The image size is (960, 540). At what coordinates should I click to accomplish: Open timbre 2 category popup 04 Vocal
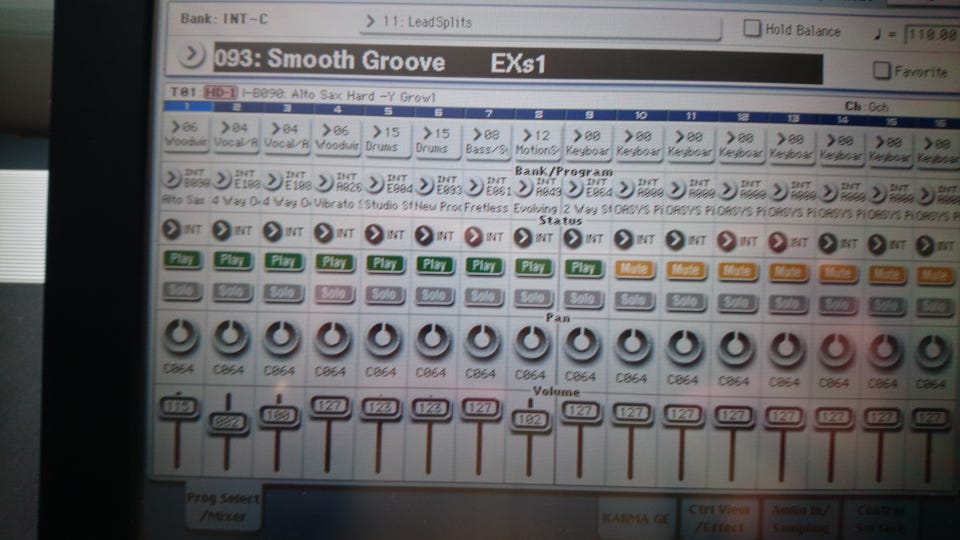tap(236, 135)
